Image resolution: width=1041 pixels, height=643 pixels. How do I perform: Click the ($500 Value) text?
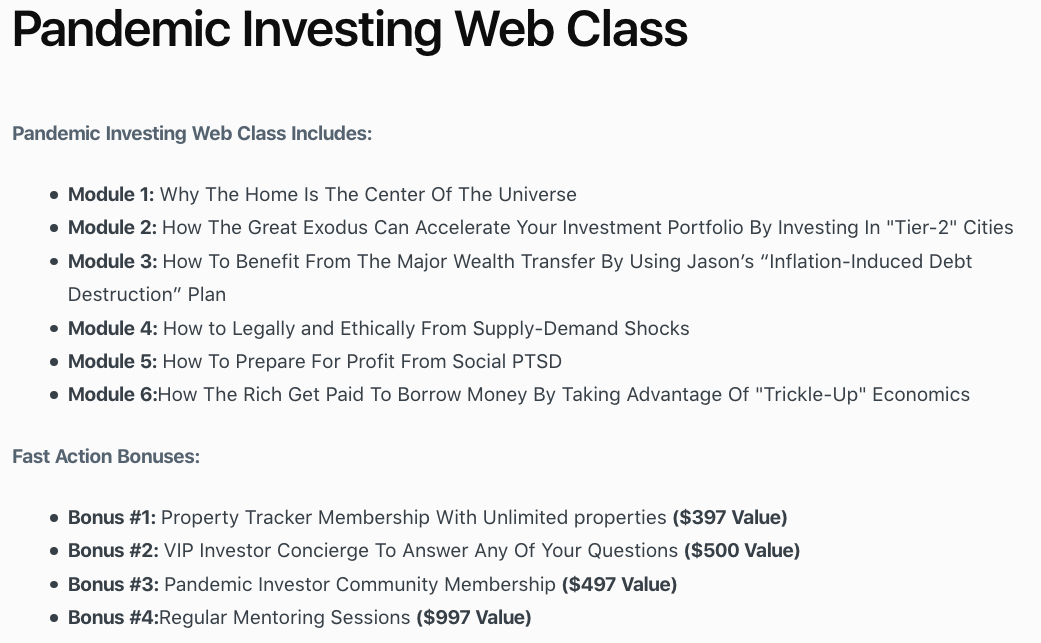[x=742, y=551]
